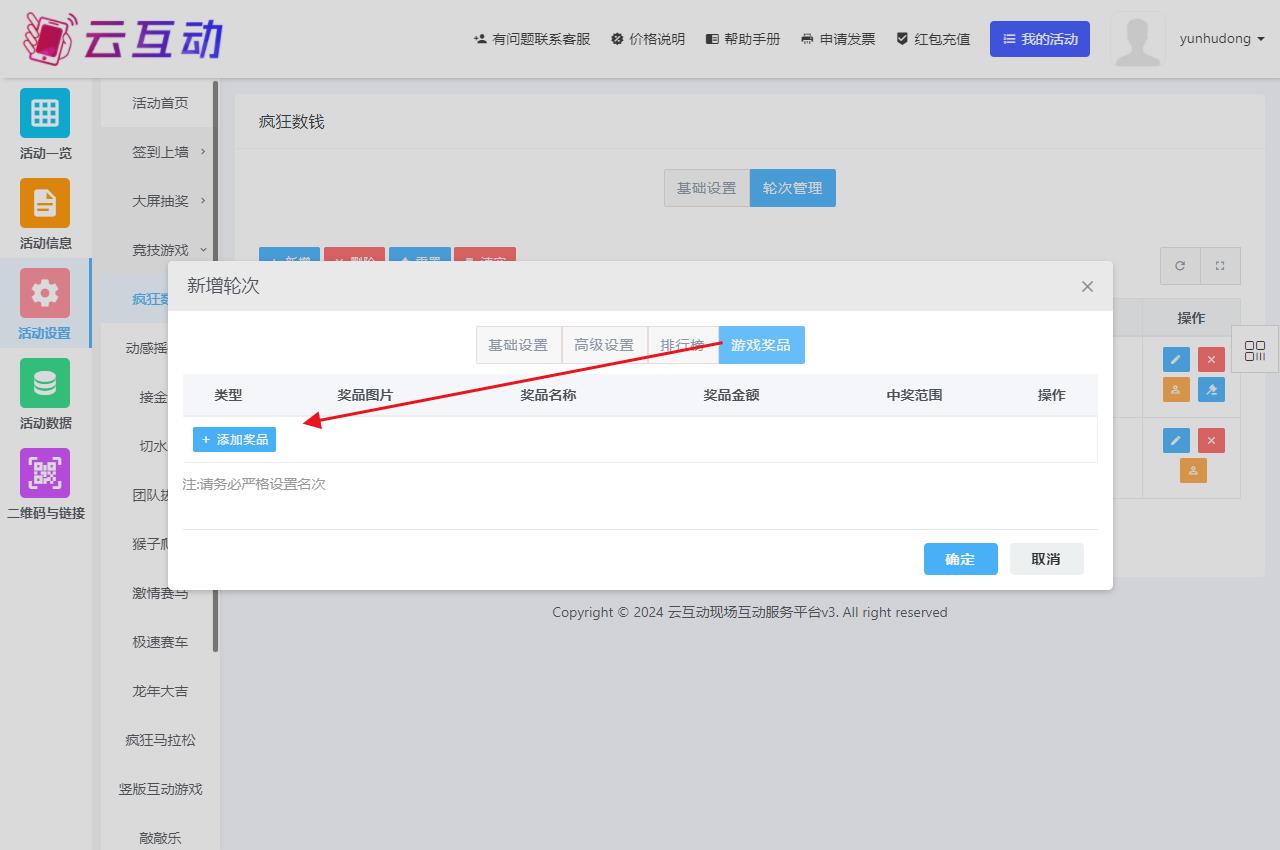The height and width of the screenshot is (850, 1280).
Task: Click the 中奖范围 column header
Action: (x=914, y=395)
